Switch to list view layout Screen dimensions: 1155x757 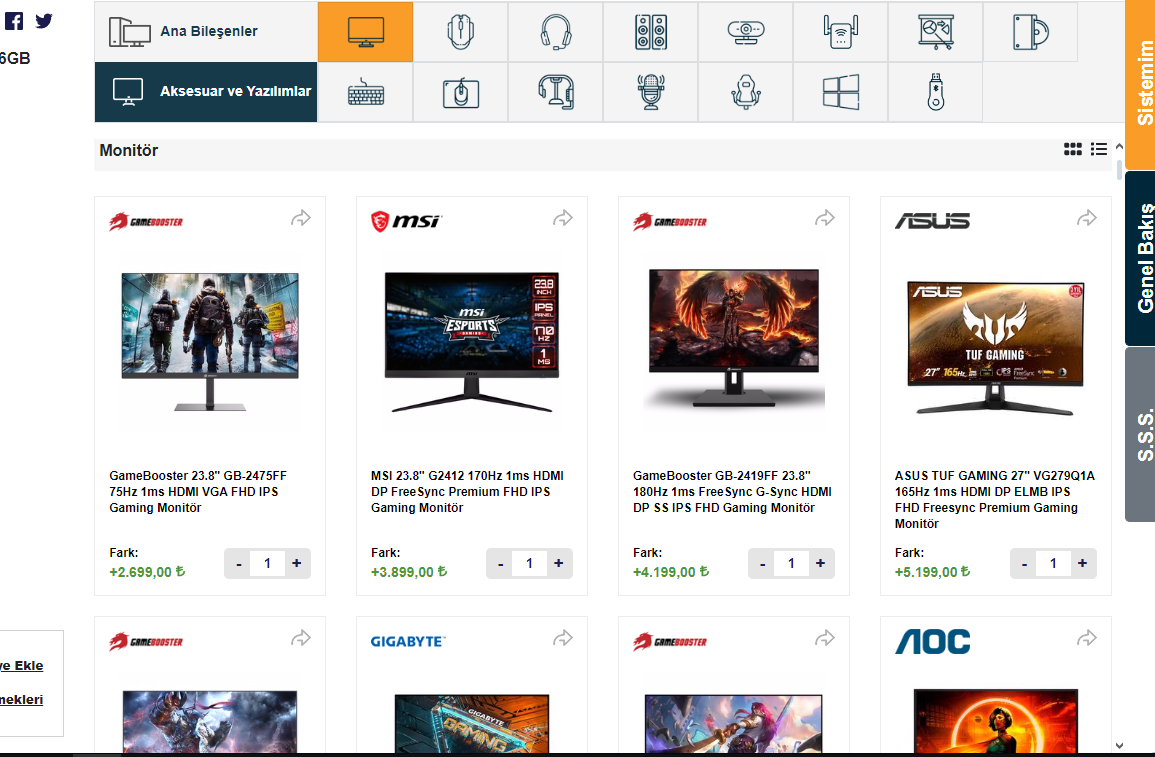pos(1099,149)
